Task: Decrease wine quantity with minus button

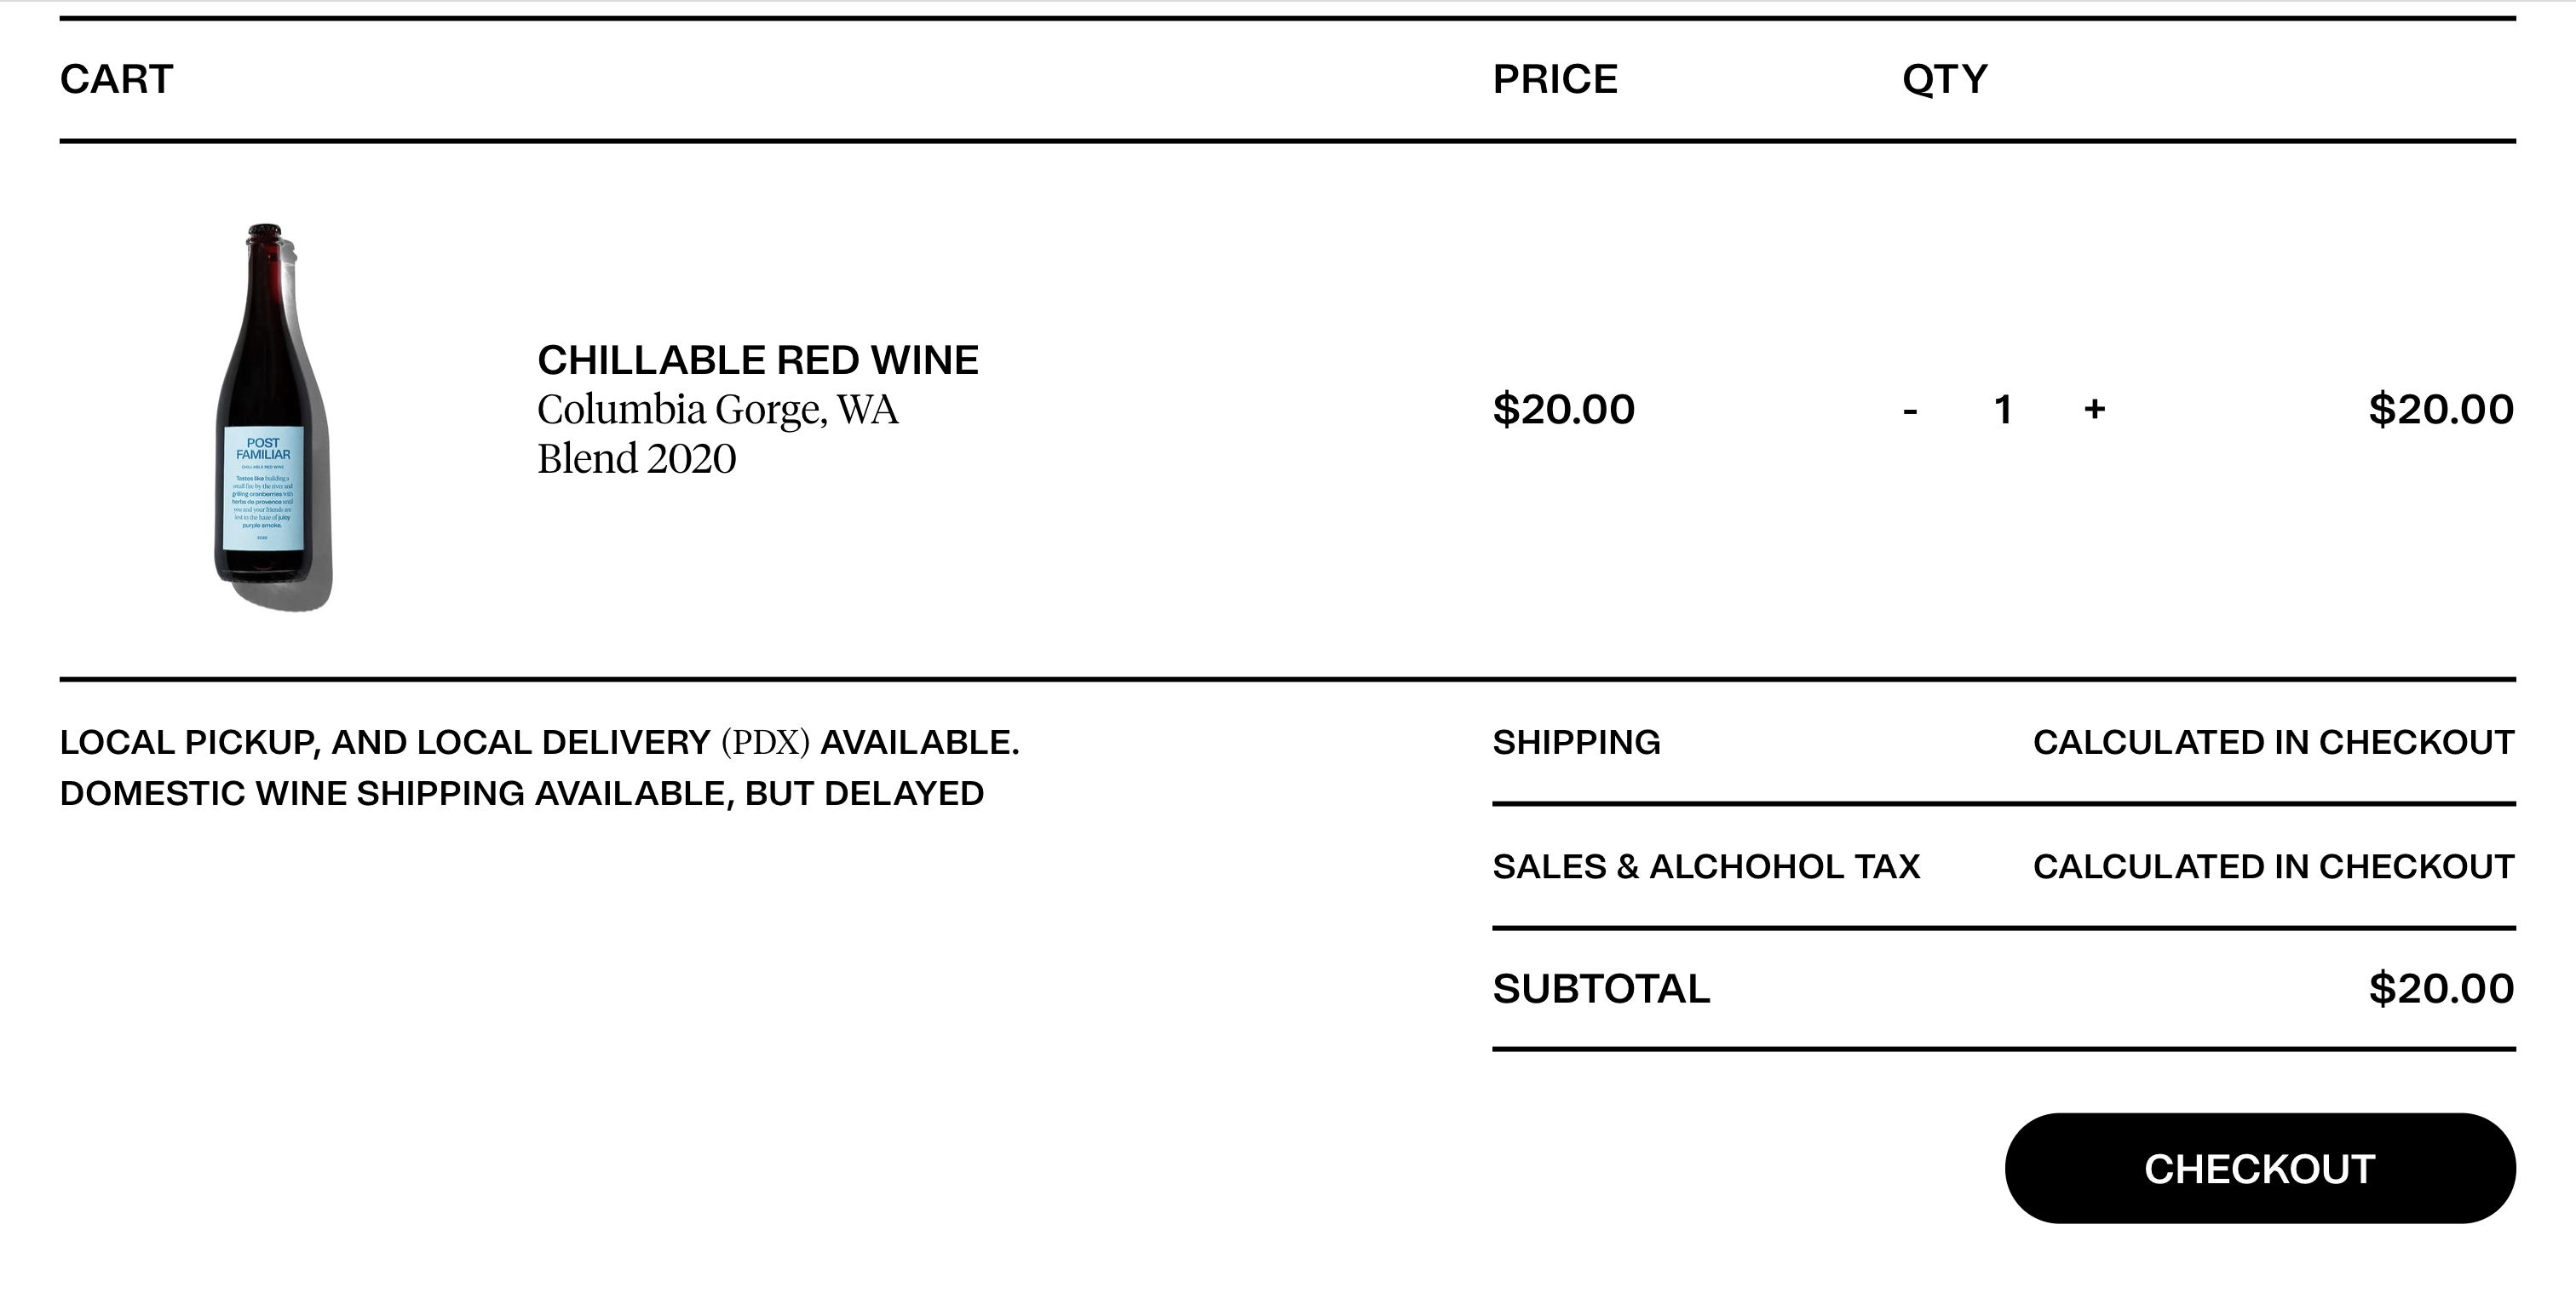Action: (x=1910, y=410)
